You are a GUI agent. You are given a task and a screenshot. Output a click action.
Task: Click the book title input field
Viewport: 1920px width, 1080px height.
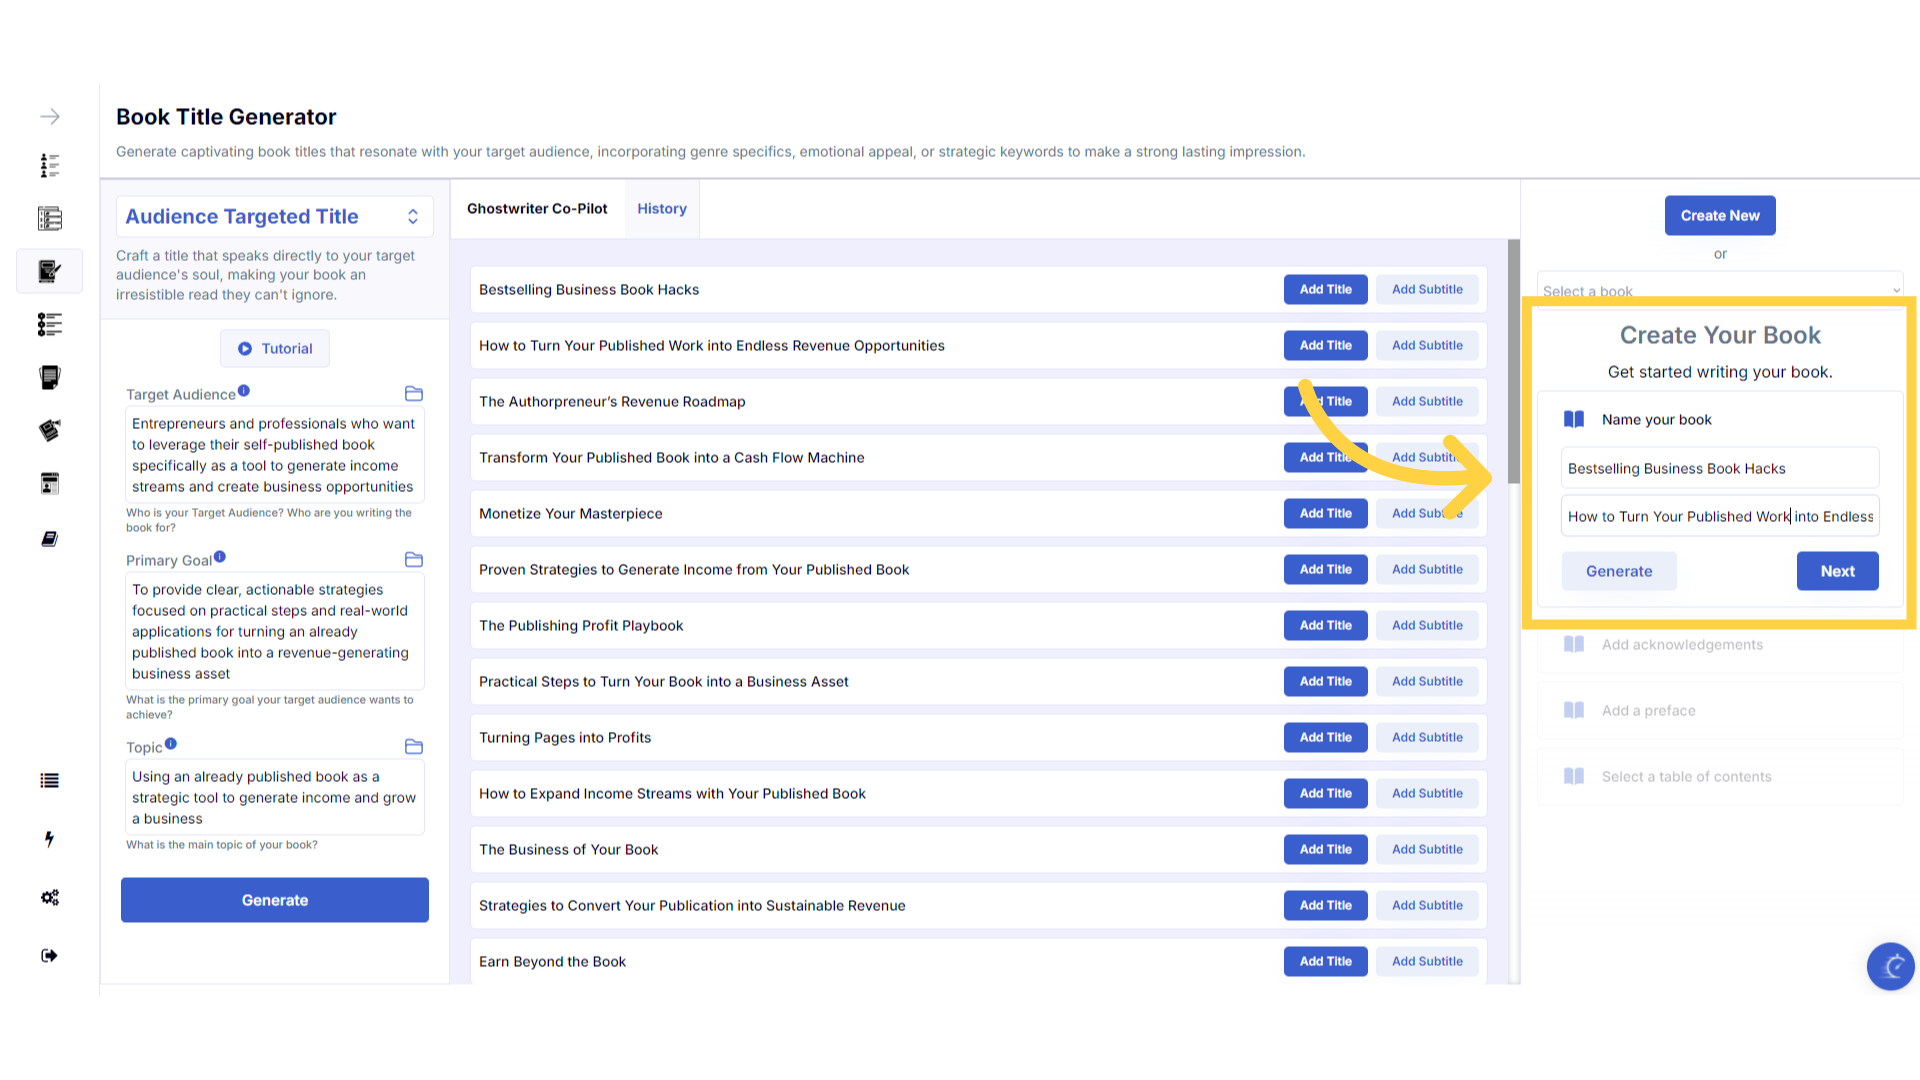pyautogui.click(x=1719, y=469)
